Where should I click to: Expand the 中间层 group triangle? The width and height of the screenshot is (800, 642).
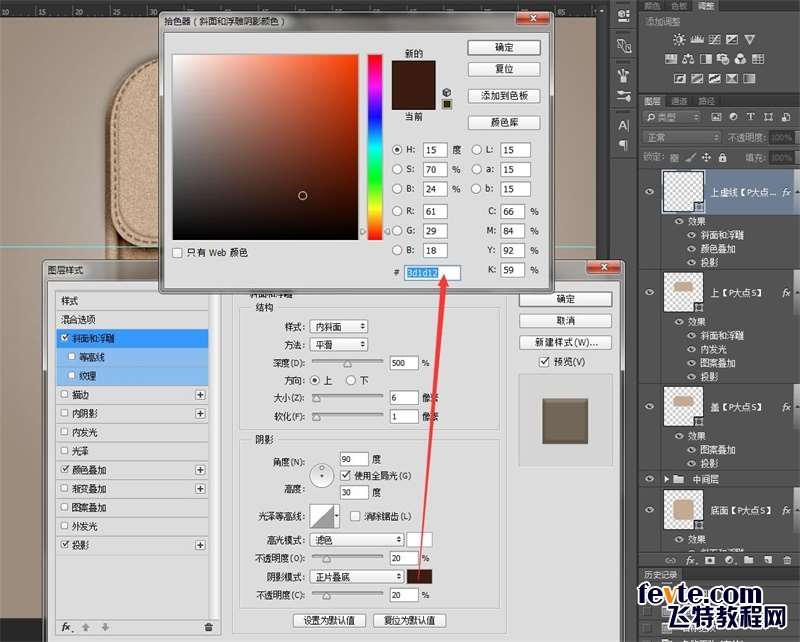(x=666, y=479)
